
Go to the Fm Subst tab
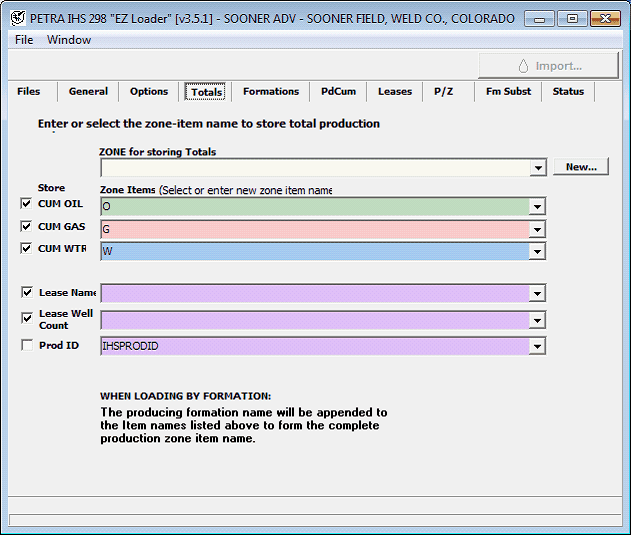point(508,92)
